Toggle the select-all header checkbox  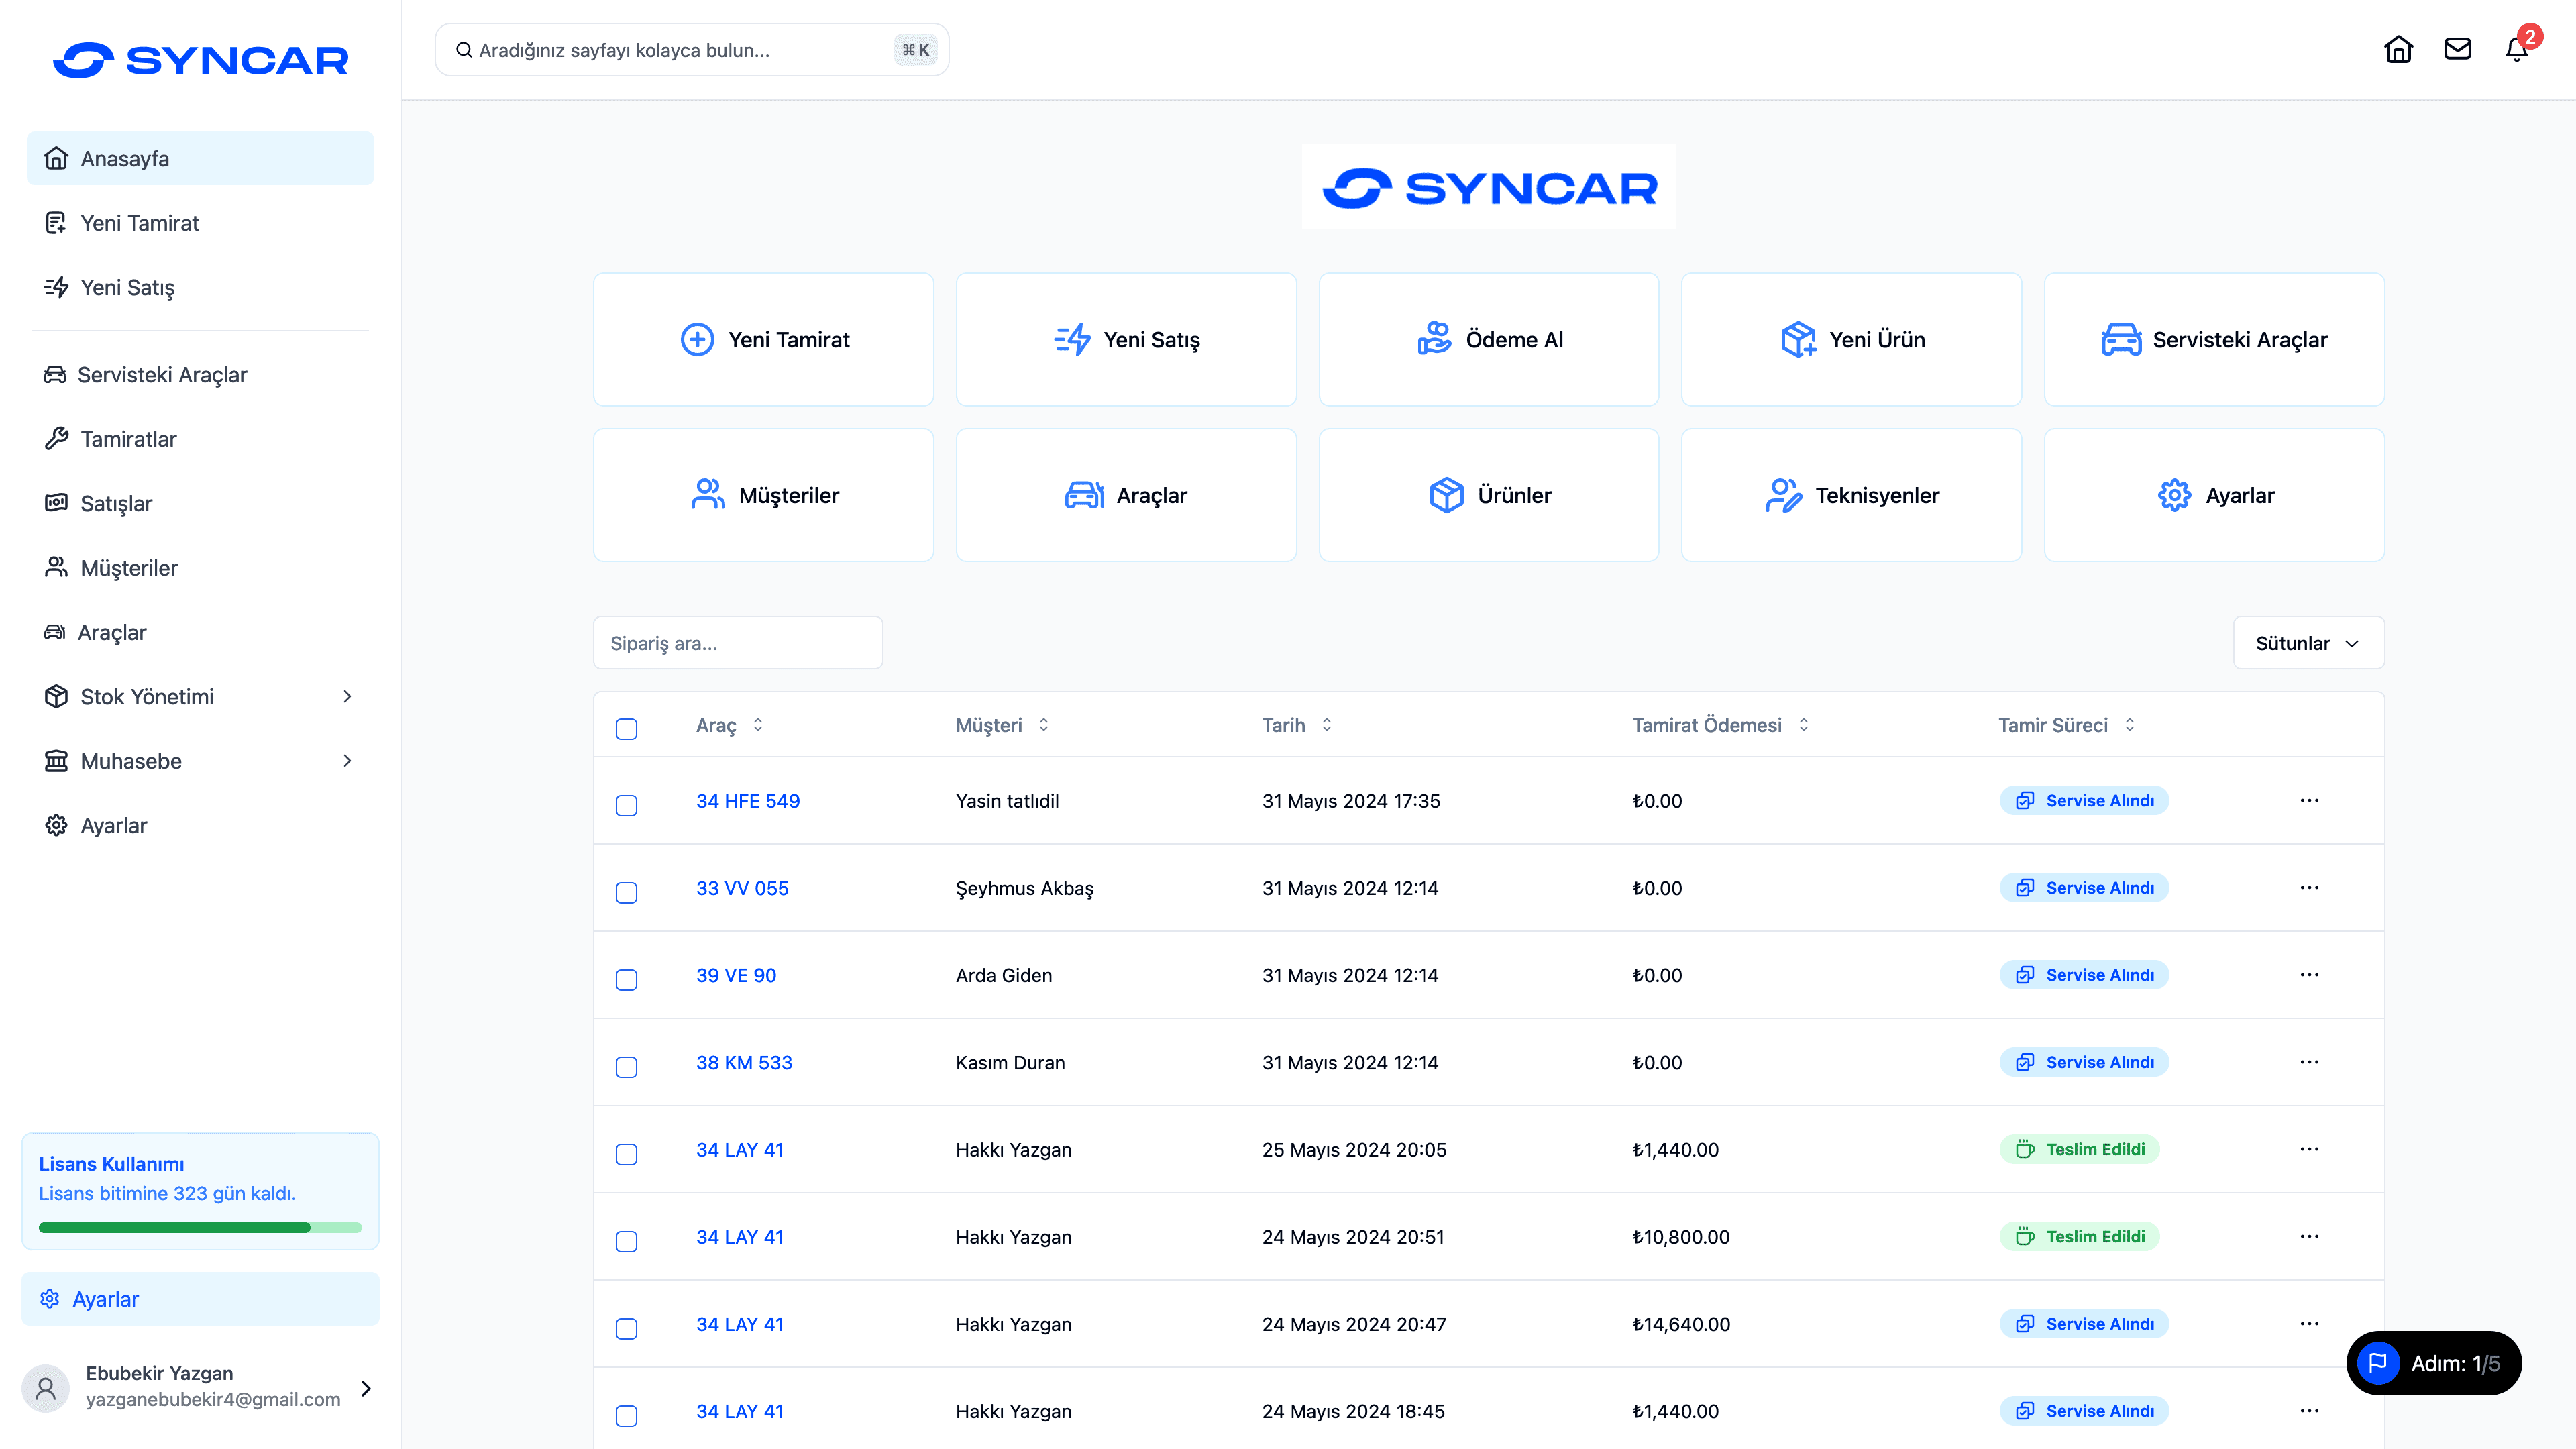[x=626, y=728]
